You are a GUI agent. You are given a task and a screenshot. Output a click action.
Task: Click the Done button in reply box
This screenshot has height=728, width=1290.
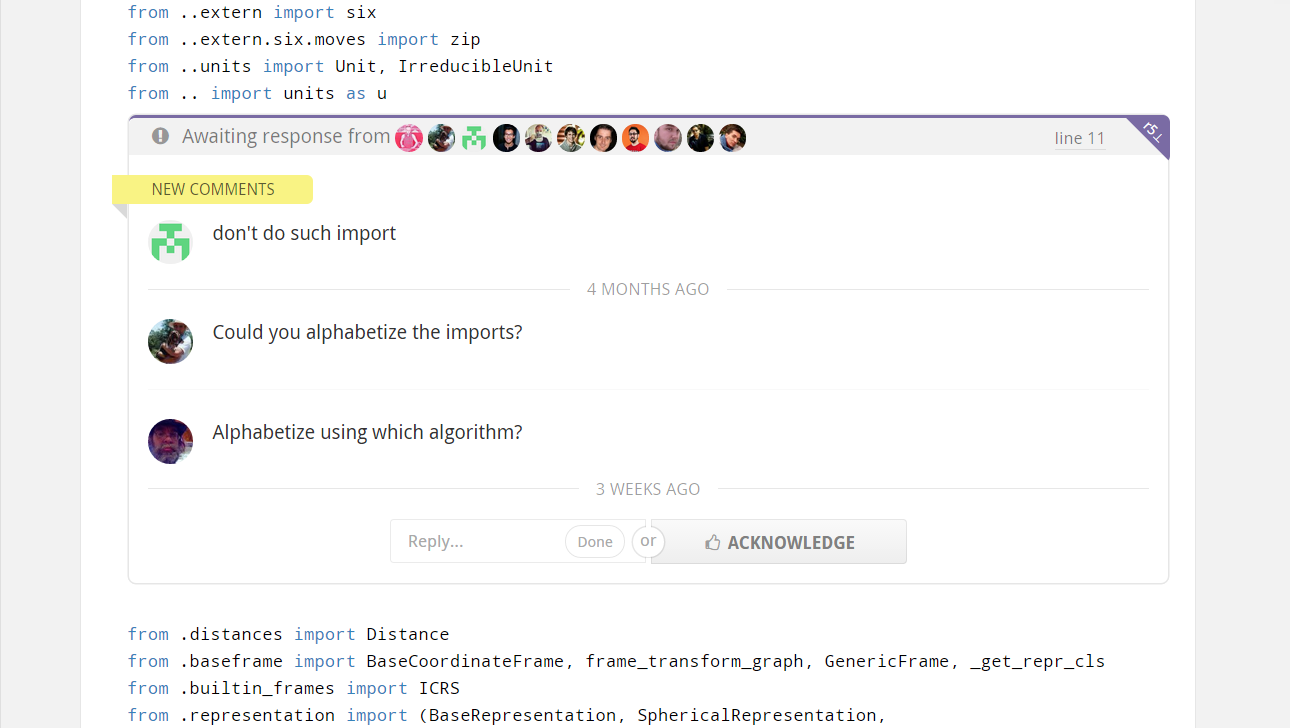(x=595, y=542)
